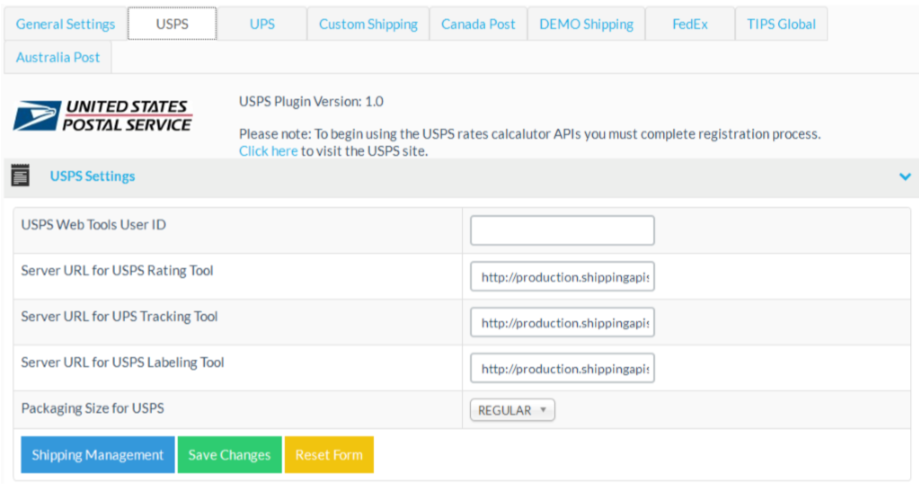Image resolution: width=919 pixels, height=485 pixels.
Task: Switch to the Australia Post tab
Action: (58, 57)
